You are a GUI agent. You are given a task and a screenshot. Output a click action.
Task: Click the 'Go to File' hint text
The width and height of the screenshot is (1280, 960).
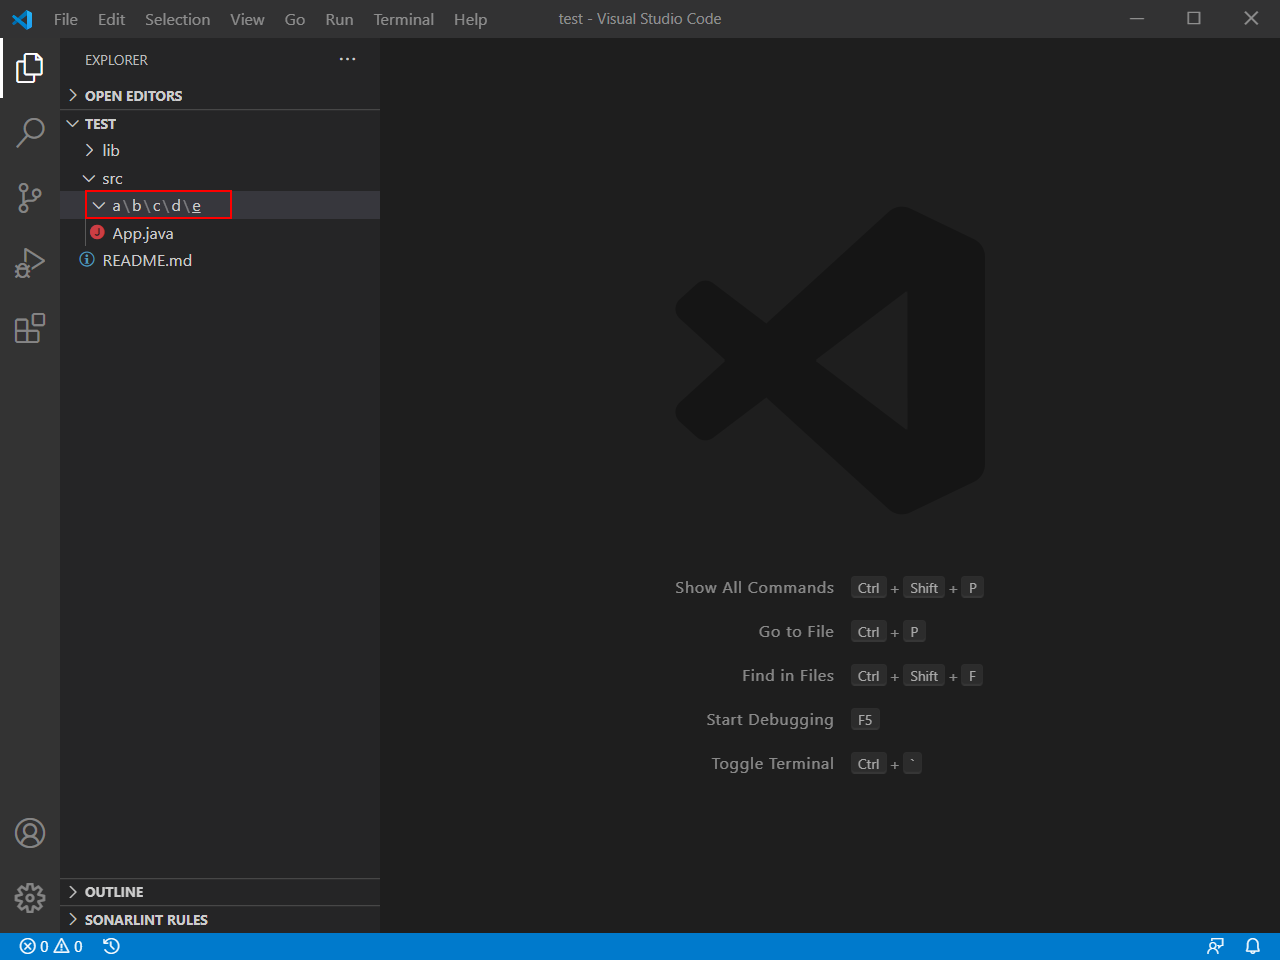796,632
